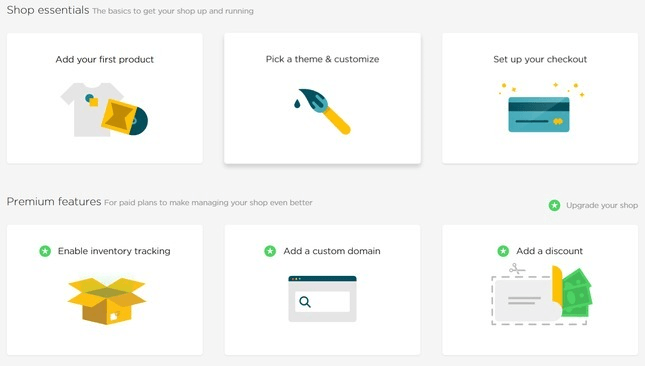Viewport: 645px width, 366px height.
Task: Open Add a custom domain label
Action: 332,251
